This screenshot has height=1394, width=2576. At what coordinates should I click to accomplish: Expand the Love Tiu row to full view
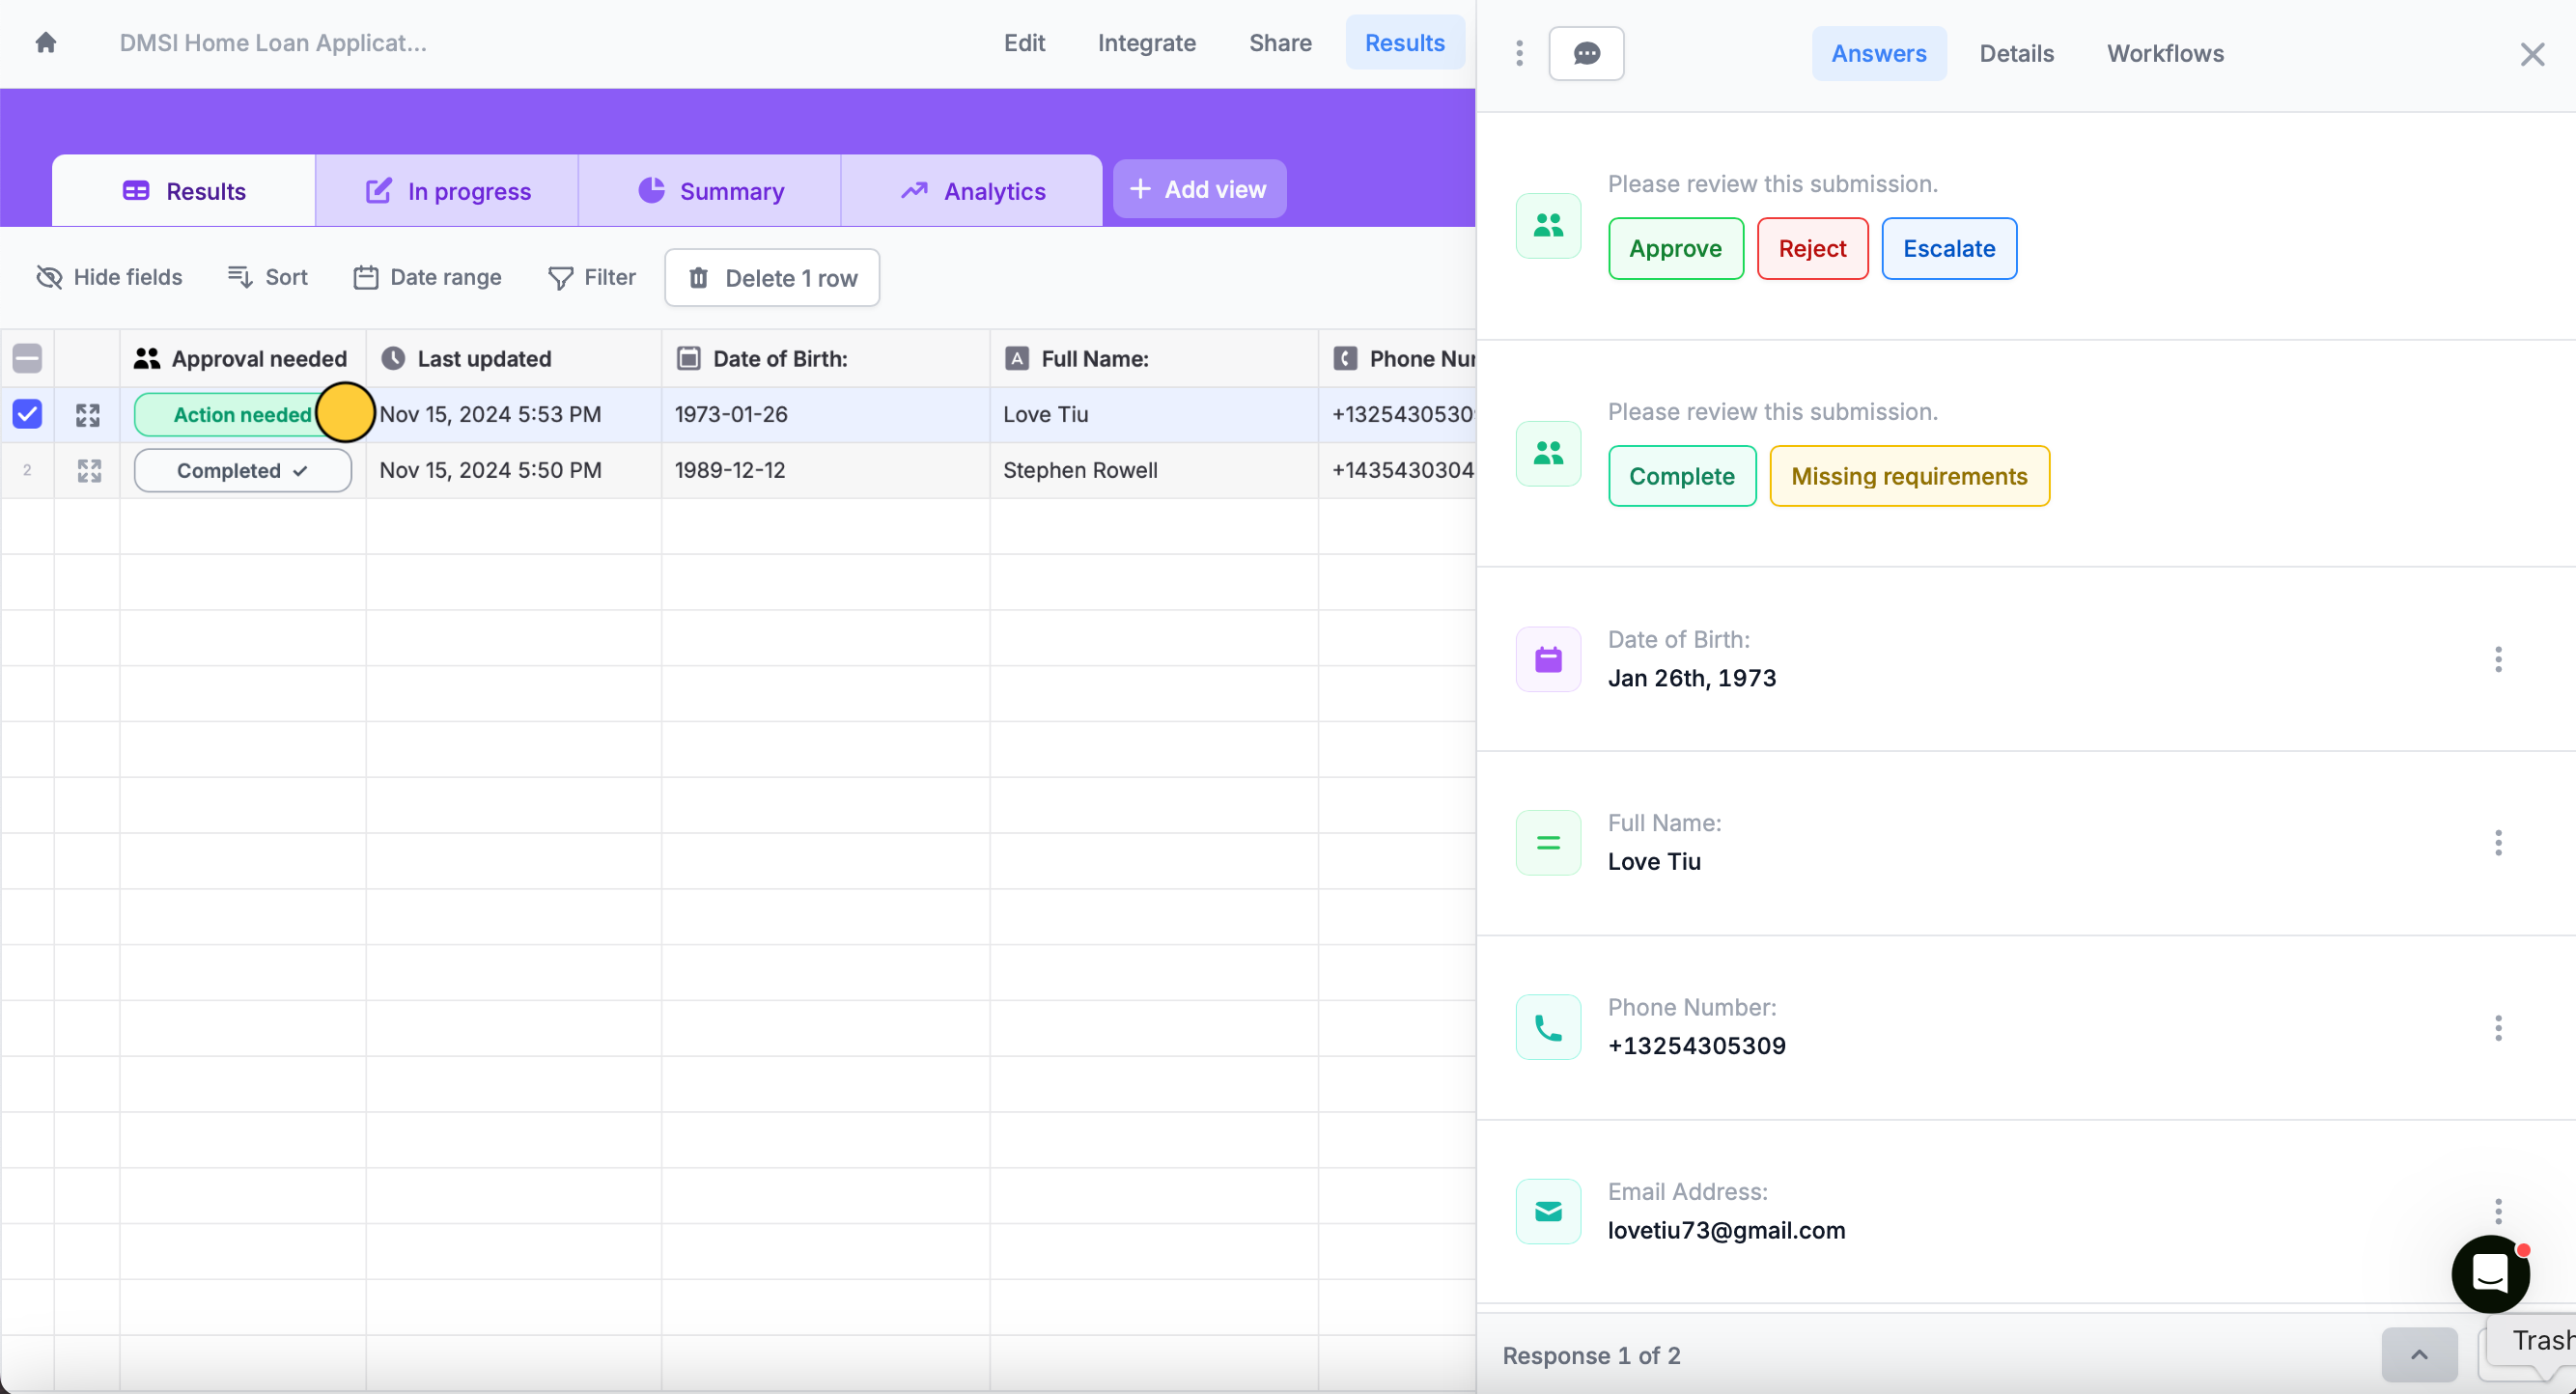point(88,415)
